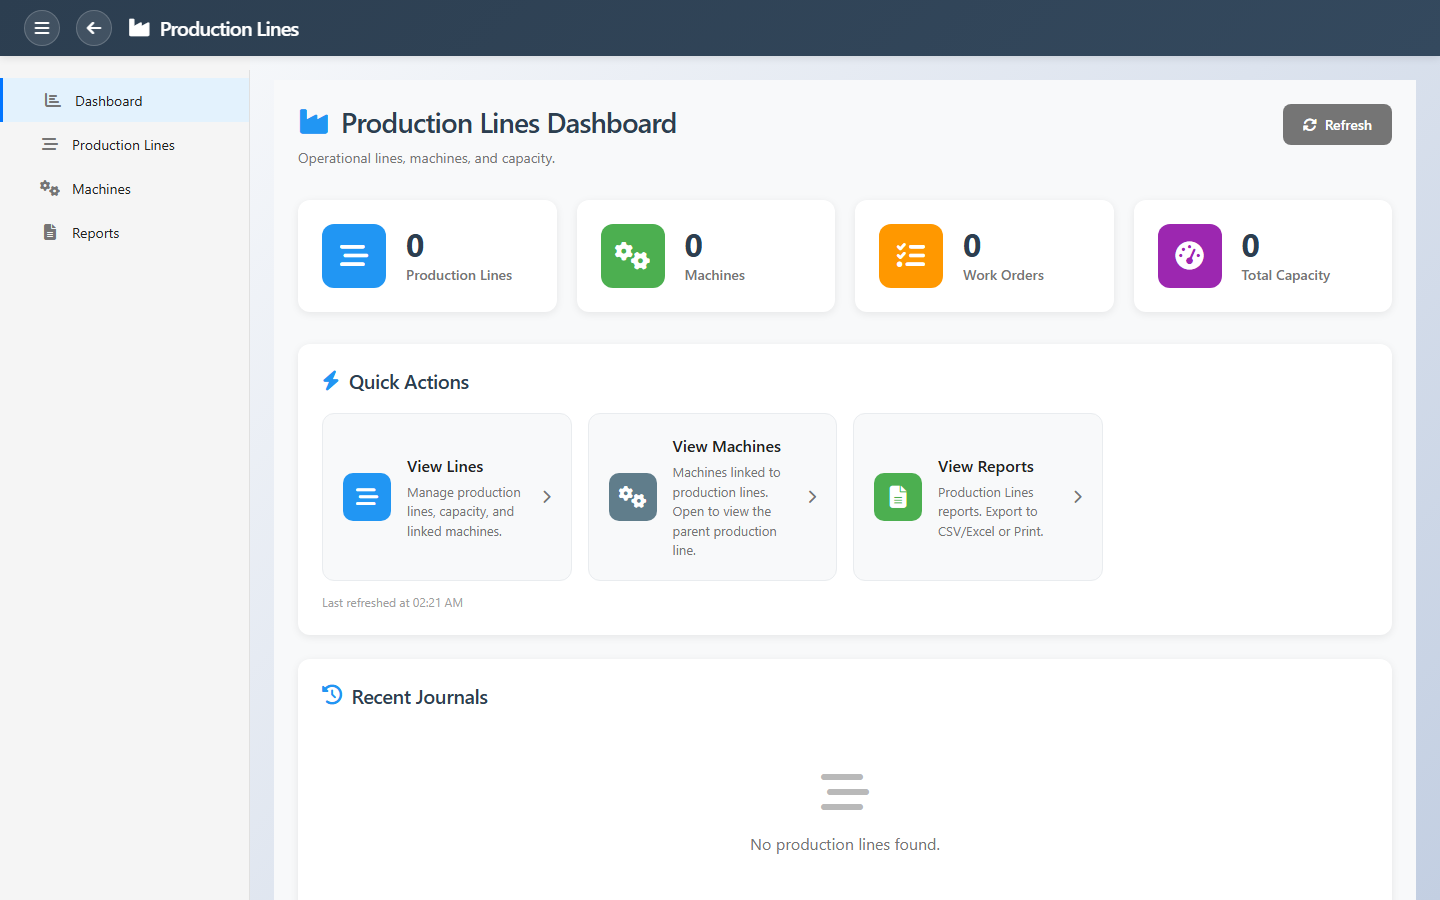Click the gray View Machines gears icon
The width and height of the screenshot is (1440, 900).
click(632, 497)
